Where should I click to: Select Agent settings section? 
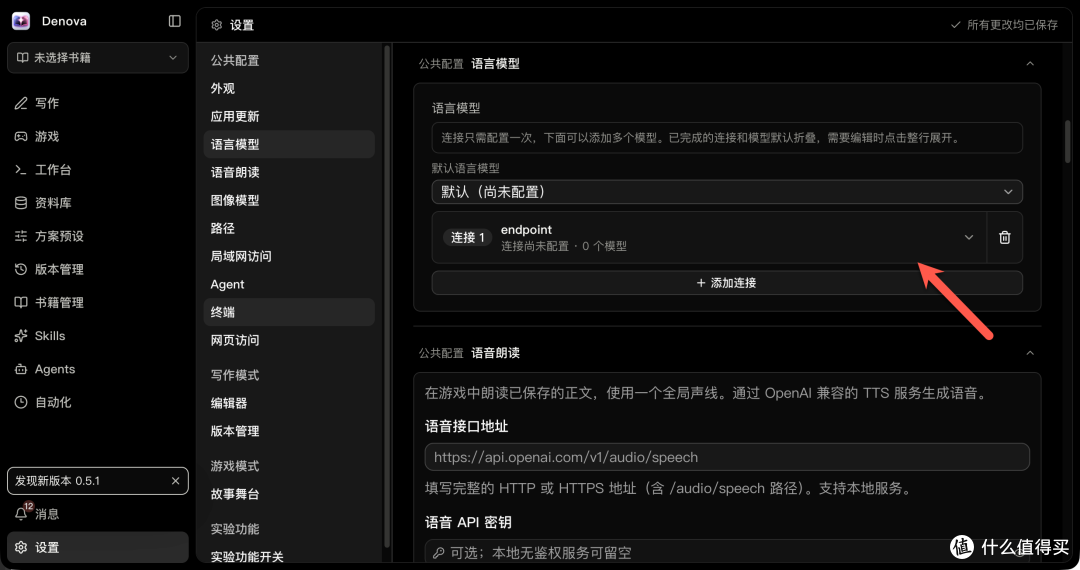[x=289, y=284]
